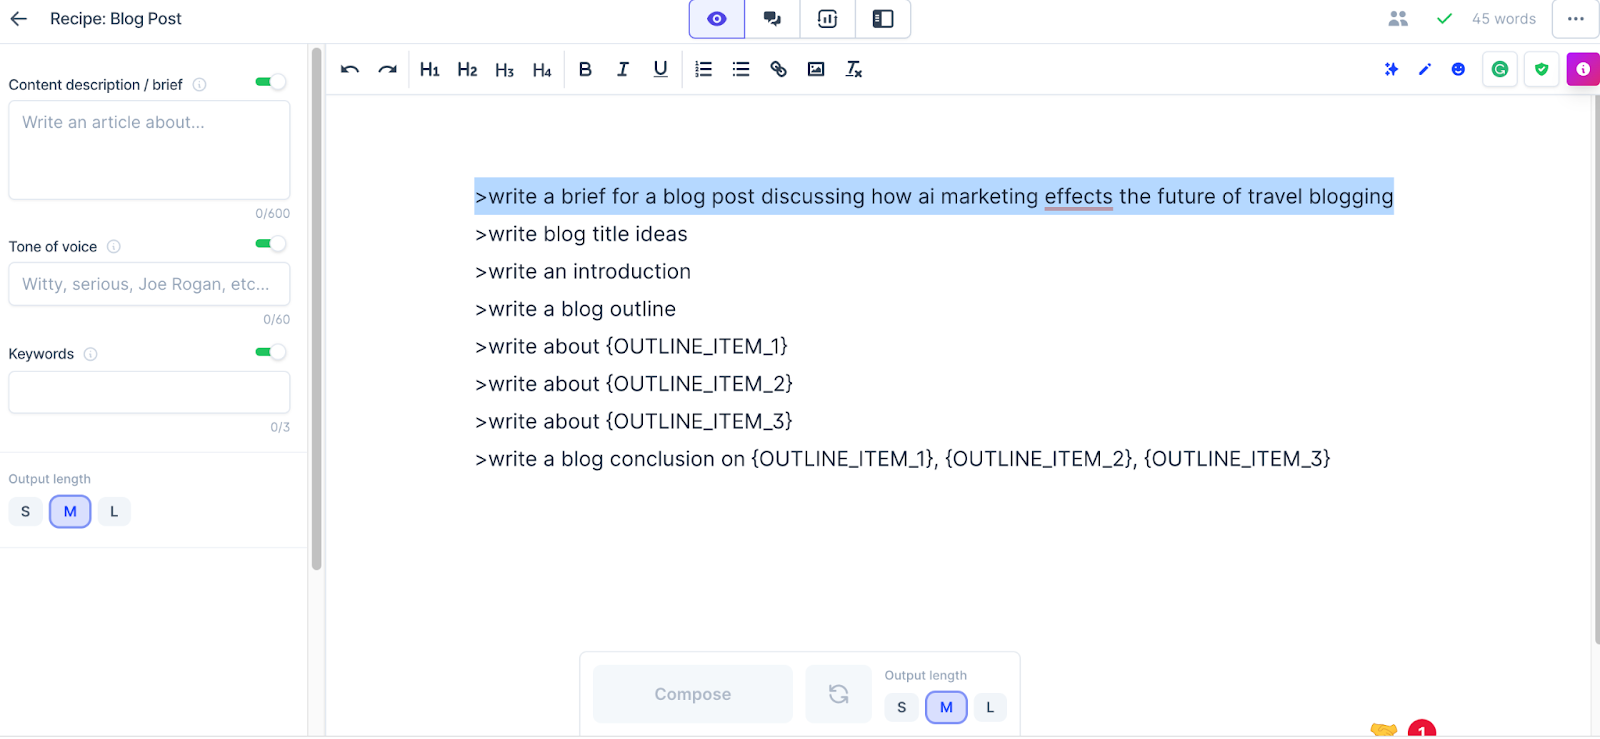This screenshot has height=739, width=1600.
Task: Click the 'Recipe: Blog Post' title
Action: pyautogui.click(x=116, y=19)
